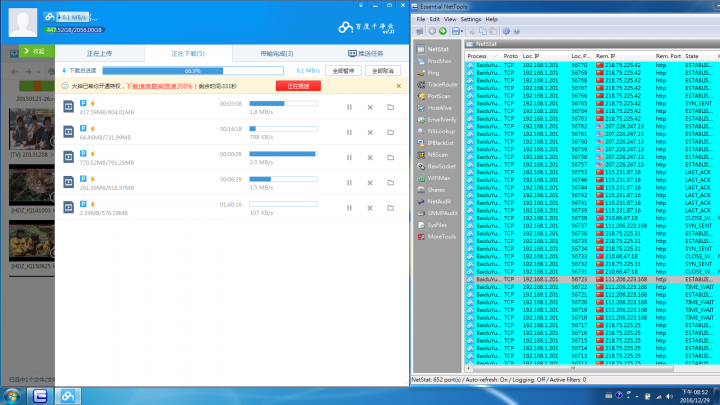Click the green refresh toolbar icon

[443, 31]
